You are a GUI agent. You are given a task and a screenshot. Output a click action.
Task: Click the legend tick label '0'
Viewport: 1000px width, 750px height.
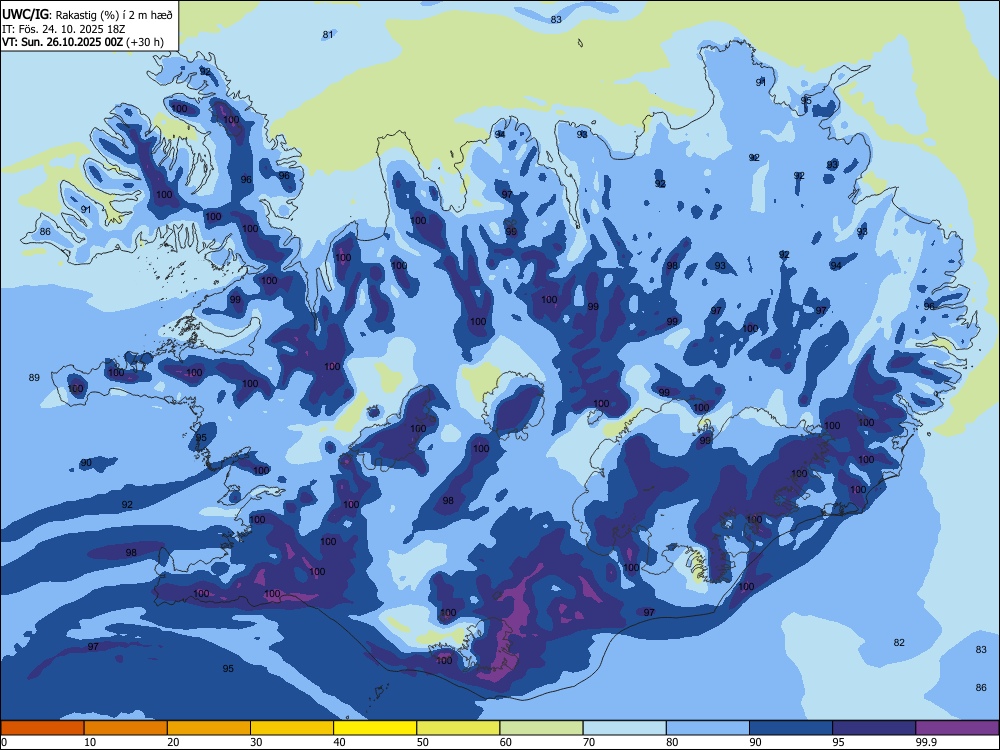pyautogui.click(x=4, y=742)
